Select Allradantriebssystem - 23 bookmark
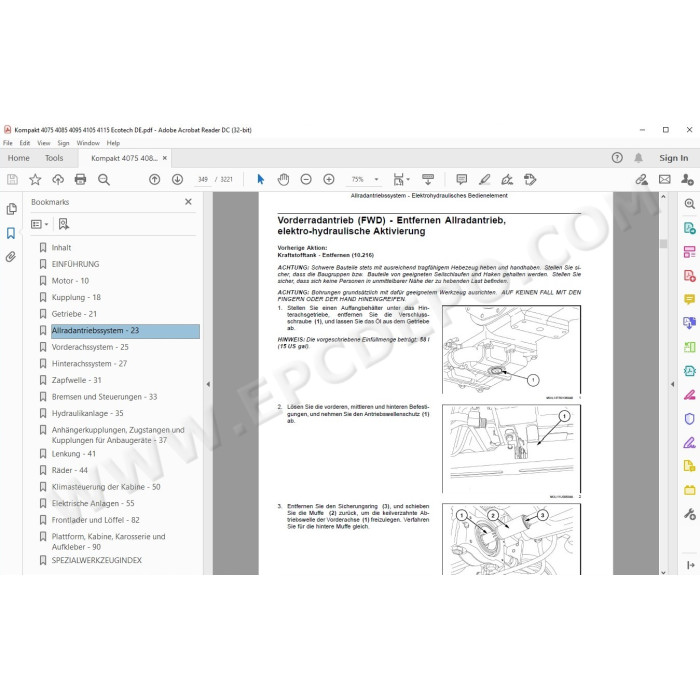The width and height of the screenshot is (700, 700). (x=125, y=330)
